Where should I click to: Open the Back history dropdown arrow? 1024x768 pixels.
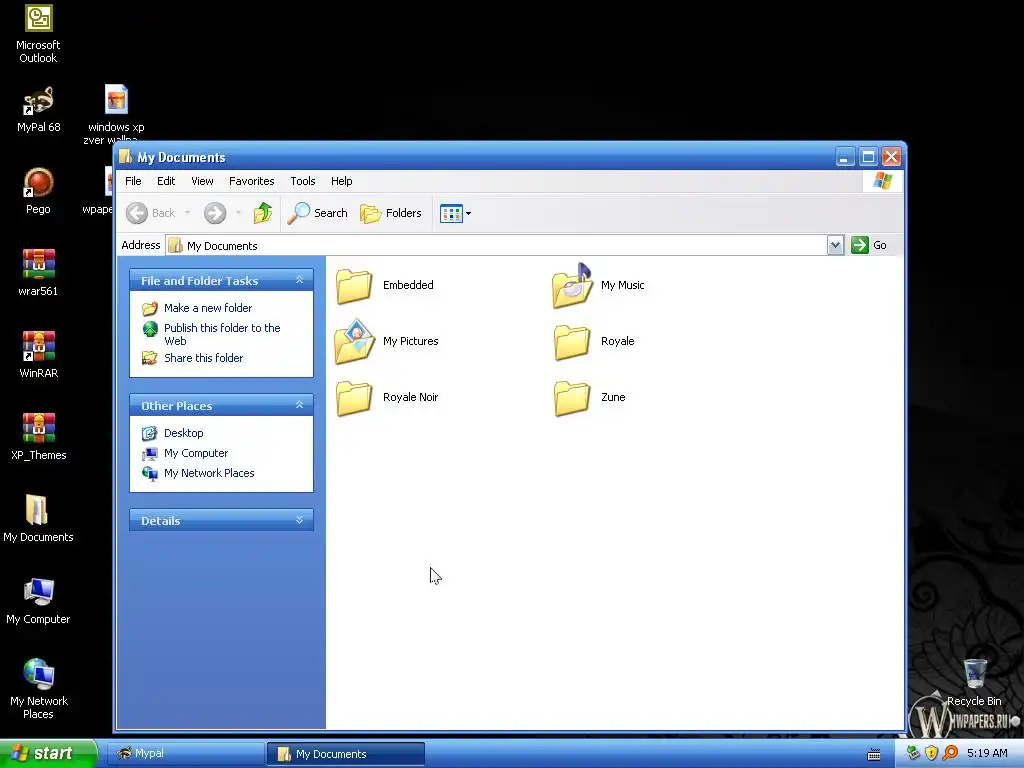(x=187, y=213)
